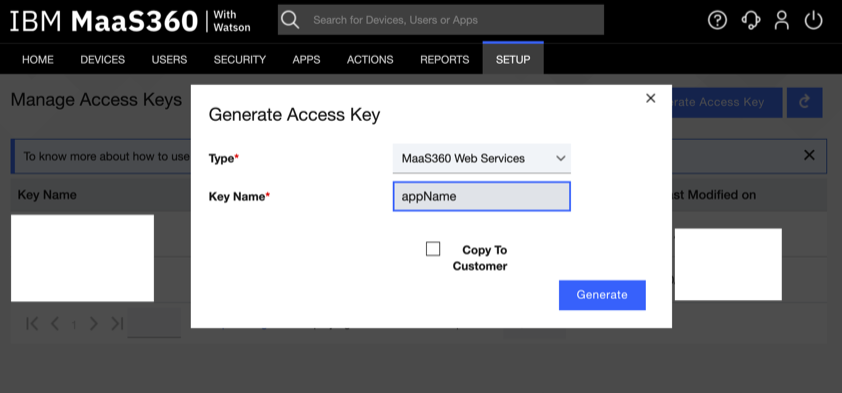Open the user profile icon
The image size is (842, 393).
[782, 20]
